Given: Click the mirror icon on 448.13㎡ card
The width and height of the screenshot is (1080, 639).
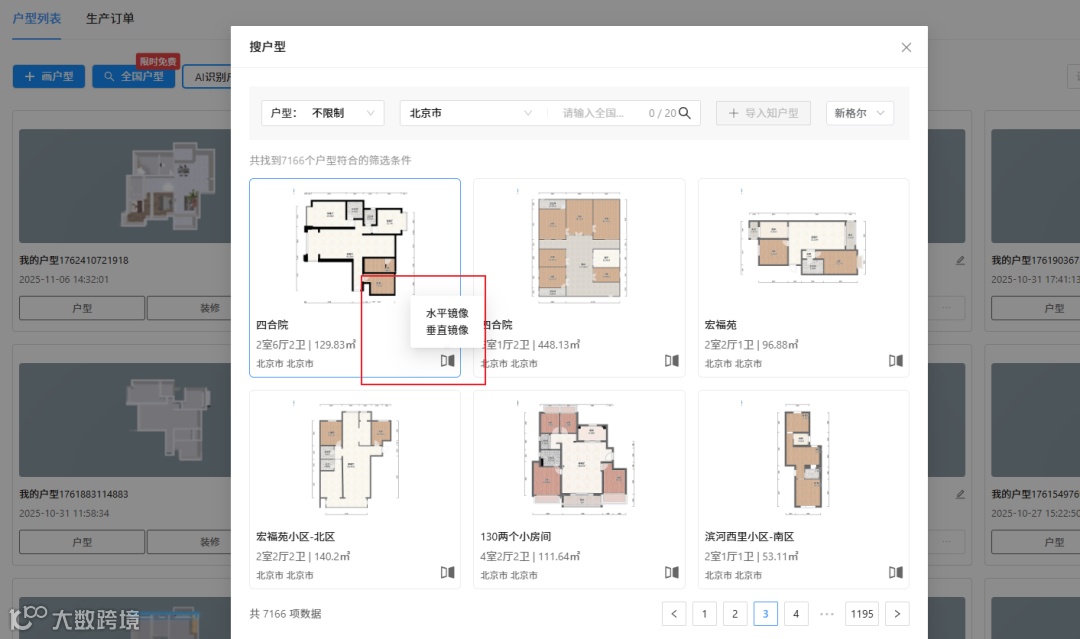Looking at the screenshot, I should [672, 361].
